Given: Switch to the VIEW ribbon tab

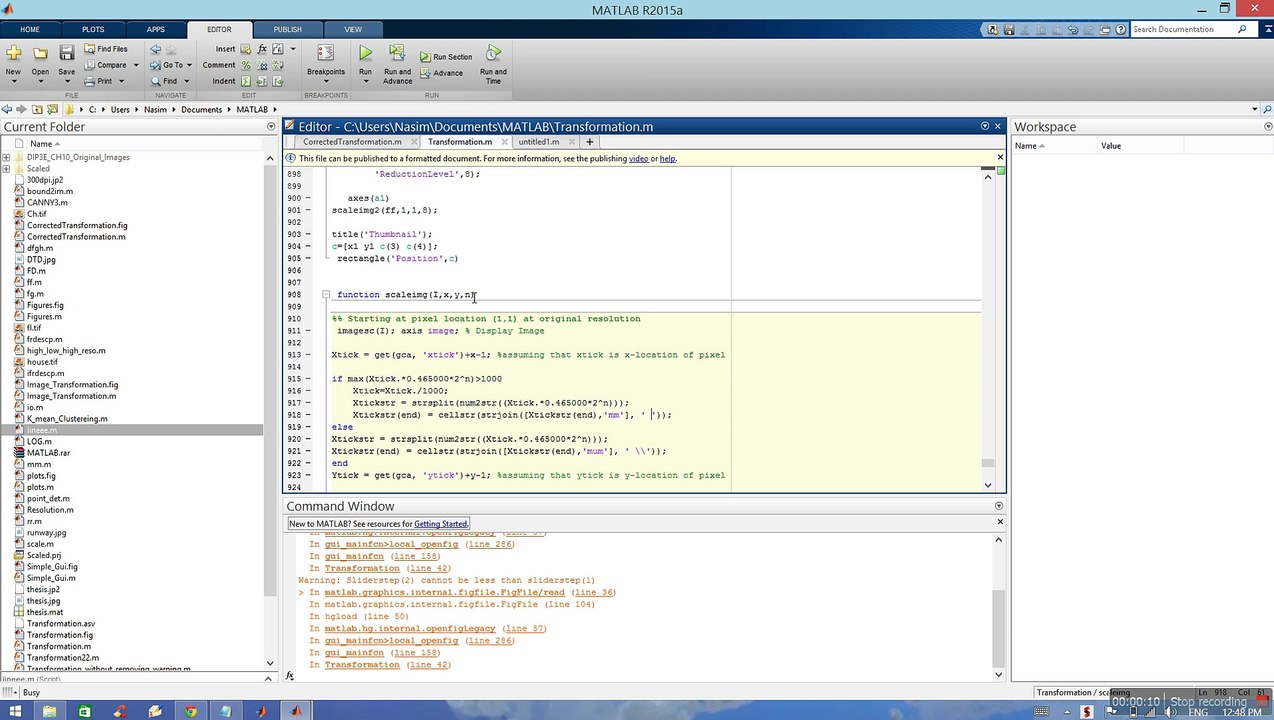Looking at the screenshot, I should pyautogui.click(x=353, y=29).
